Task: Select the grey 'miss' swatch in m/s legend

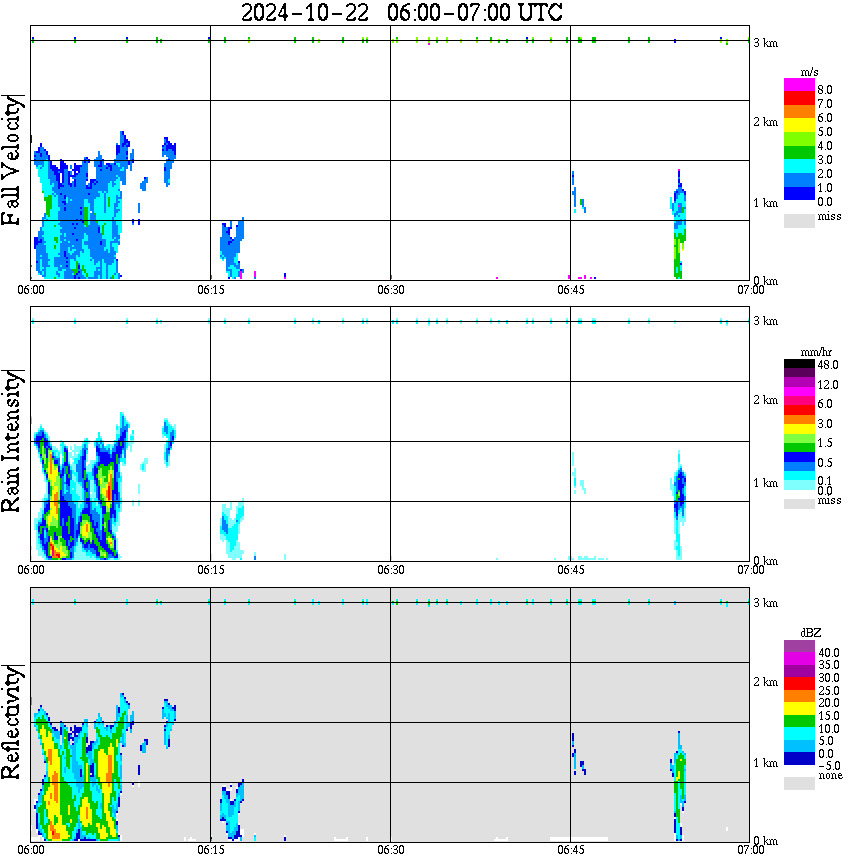Action: click(x=799, y=220)
